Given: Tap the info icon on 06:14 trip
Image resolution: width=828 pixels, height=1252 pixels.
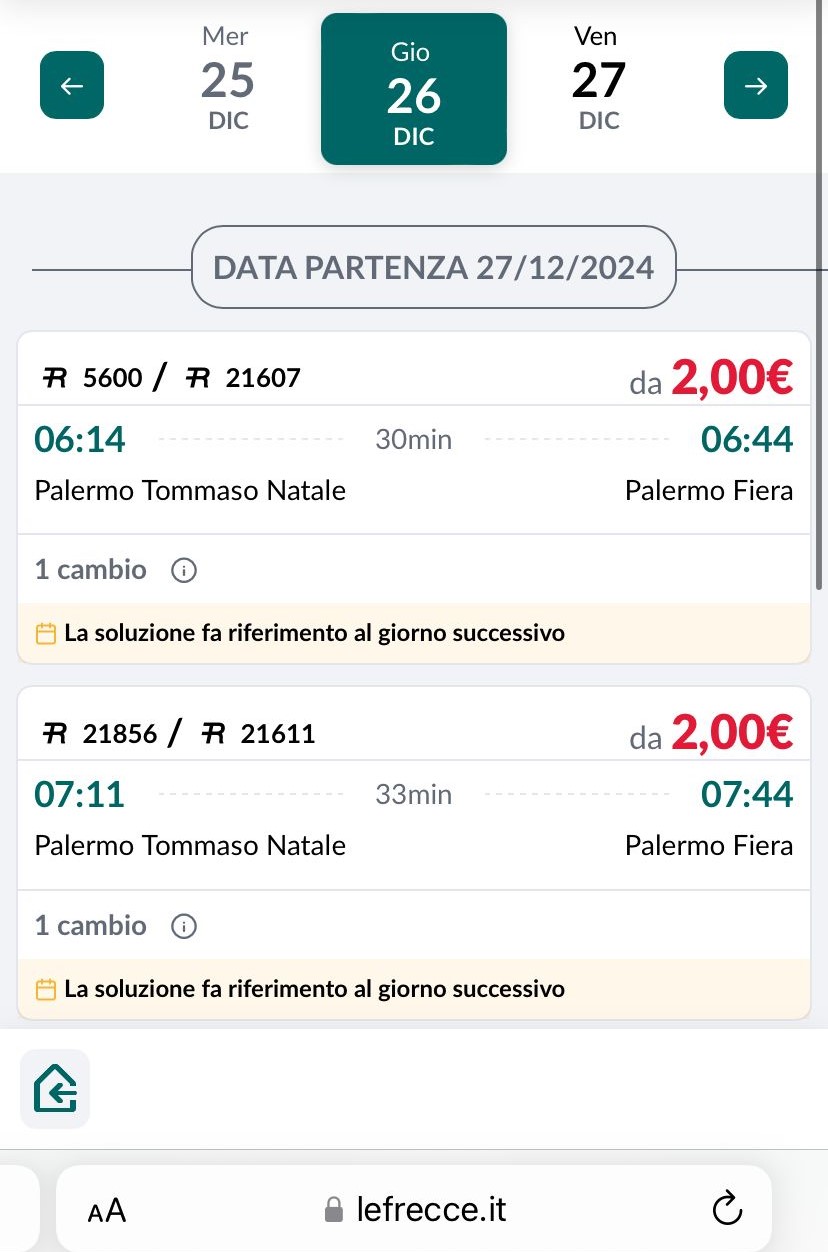Looking at the screenshot, I should [184, 570].
